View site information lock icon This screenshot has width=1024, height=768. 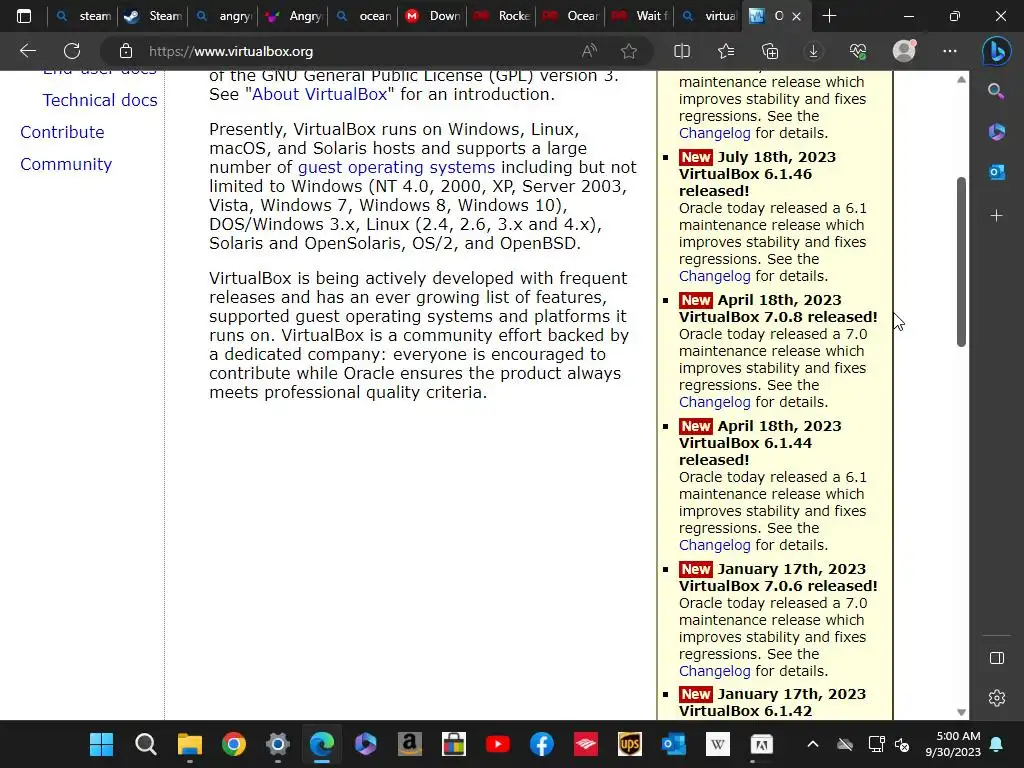[x=125, y=51]
